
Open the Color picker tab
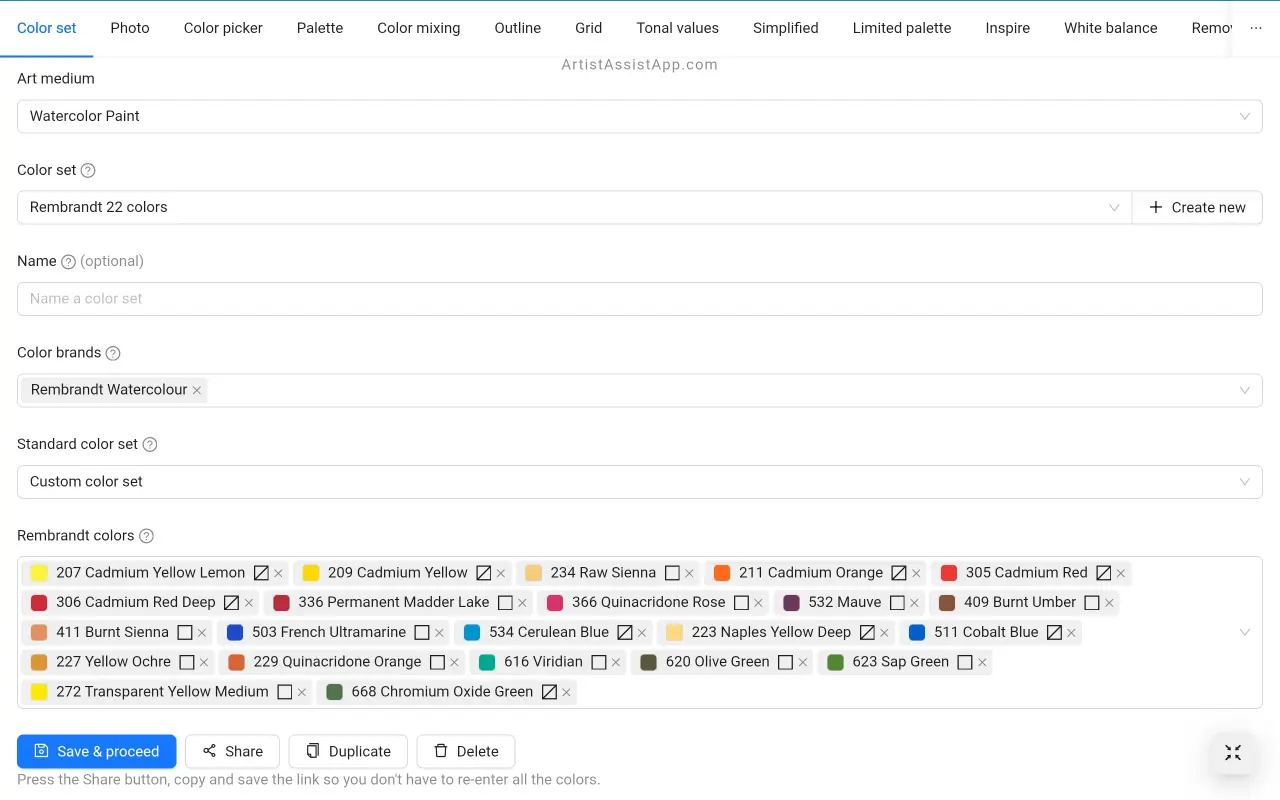pyautogui.click(x=223, y=28)
